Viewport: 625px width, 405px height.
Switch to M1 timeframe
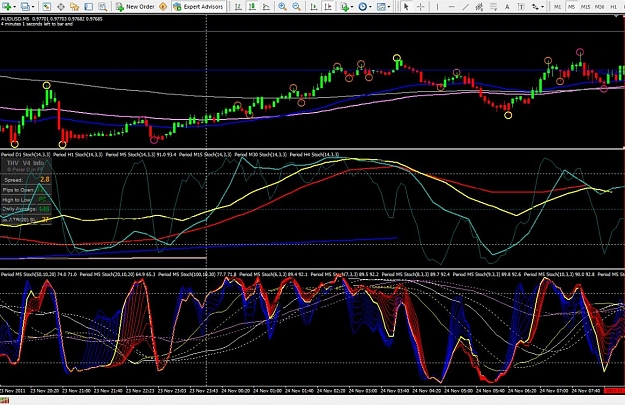click(x=557, y=7)
